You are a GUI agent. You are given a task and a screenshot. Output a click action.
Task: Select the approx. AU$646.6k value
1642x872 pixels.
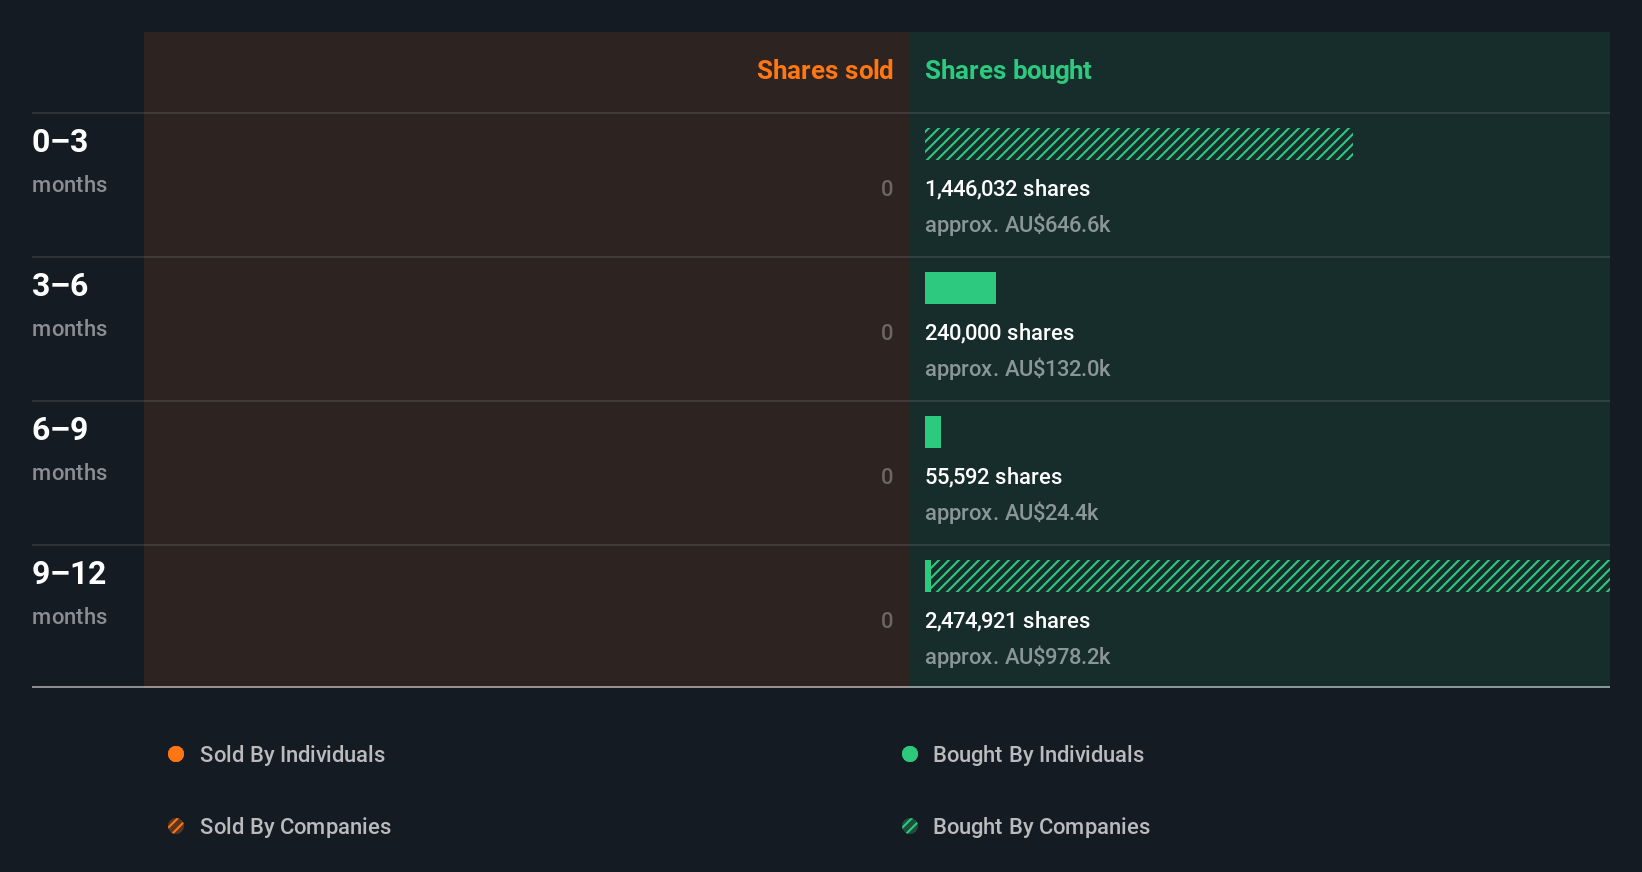click(x=1017, y=225)
